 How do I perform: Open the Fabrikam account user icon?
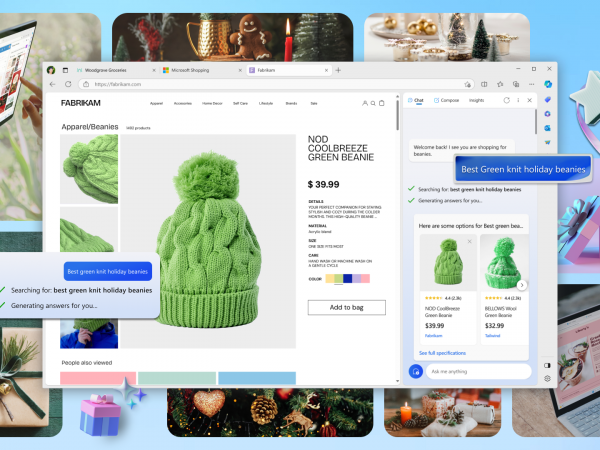[365, 103]
